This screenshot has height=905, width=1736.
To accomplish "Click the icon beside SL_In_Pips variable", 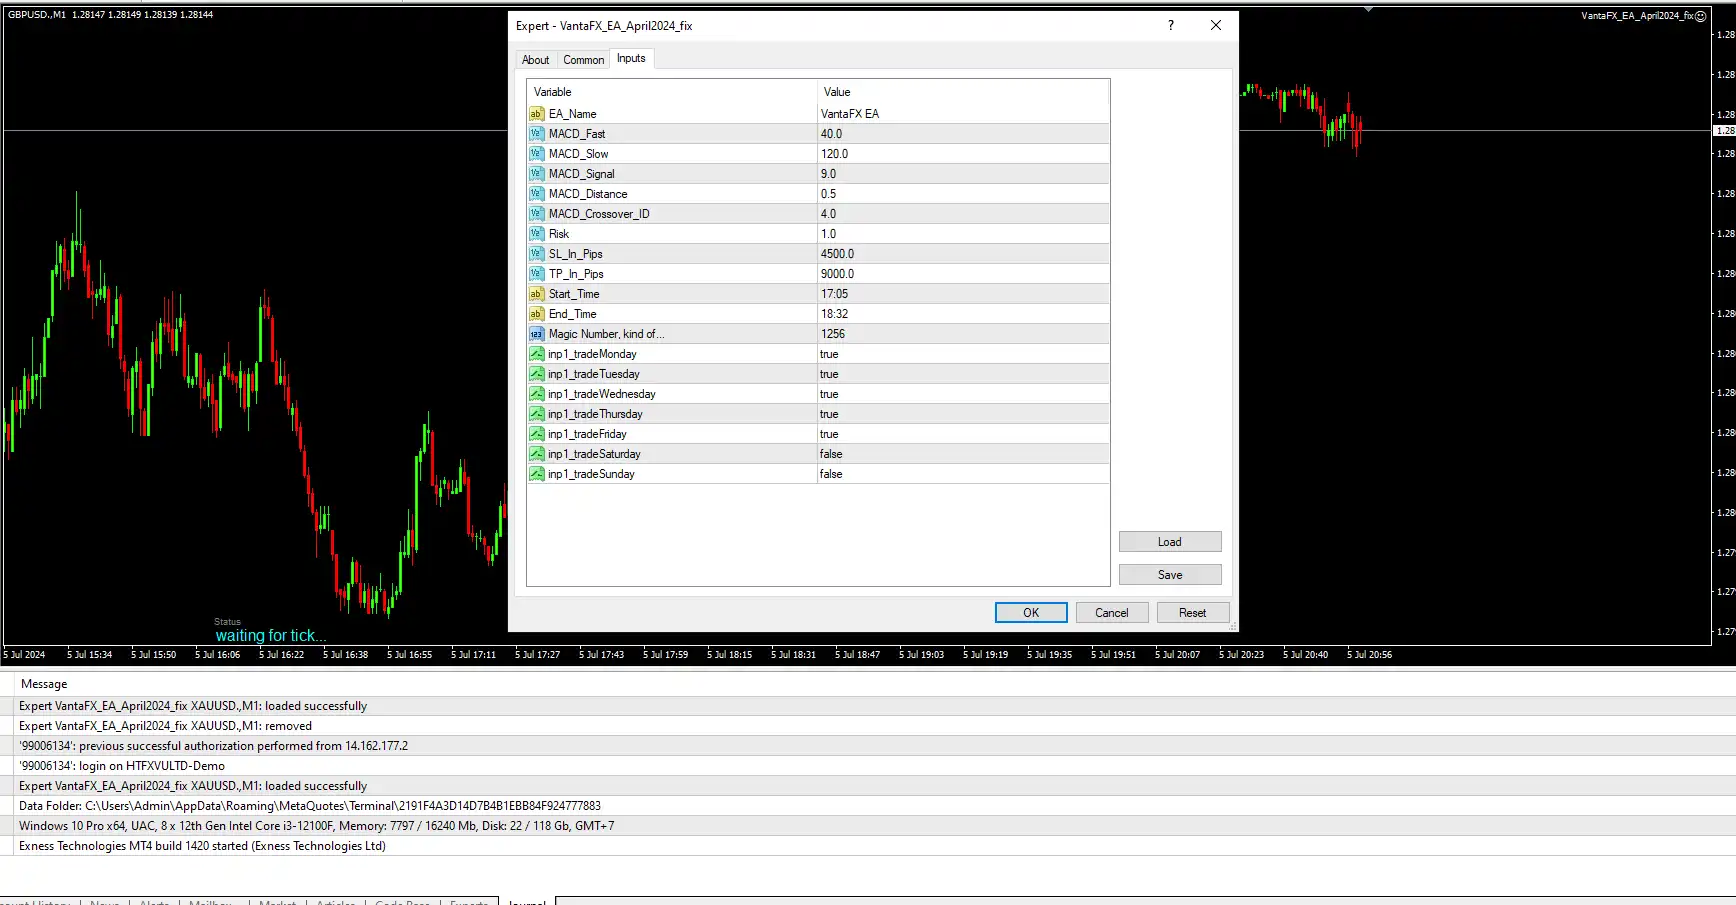I will point(537,254).
